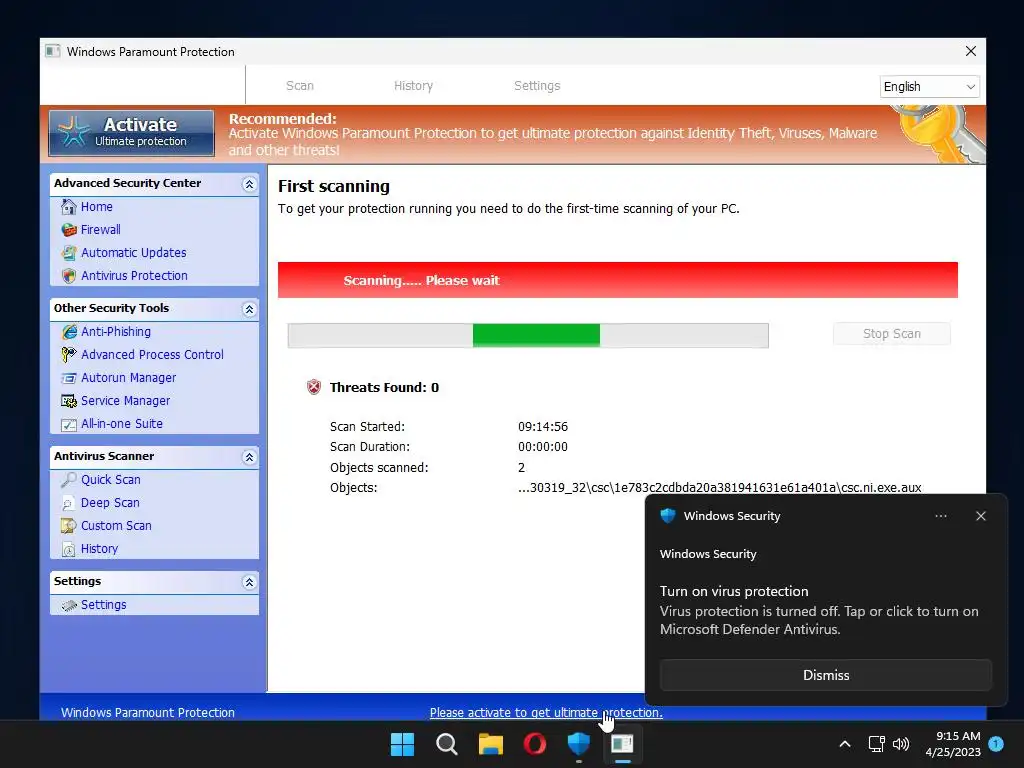This screenshot has height=768, width=1024.
Task: Collapse Antivirus Scanner section
Action: (x=249, y=457)
